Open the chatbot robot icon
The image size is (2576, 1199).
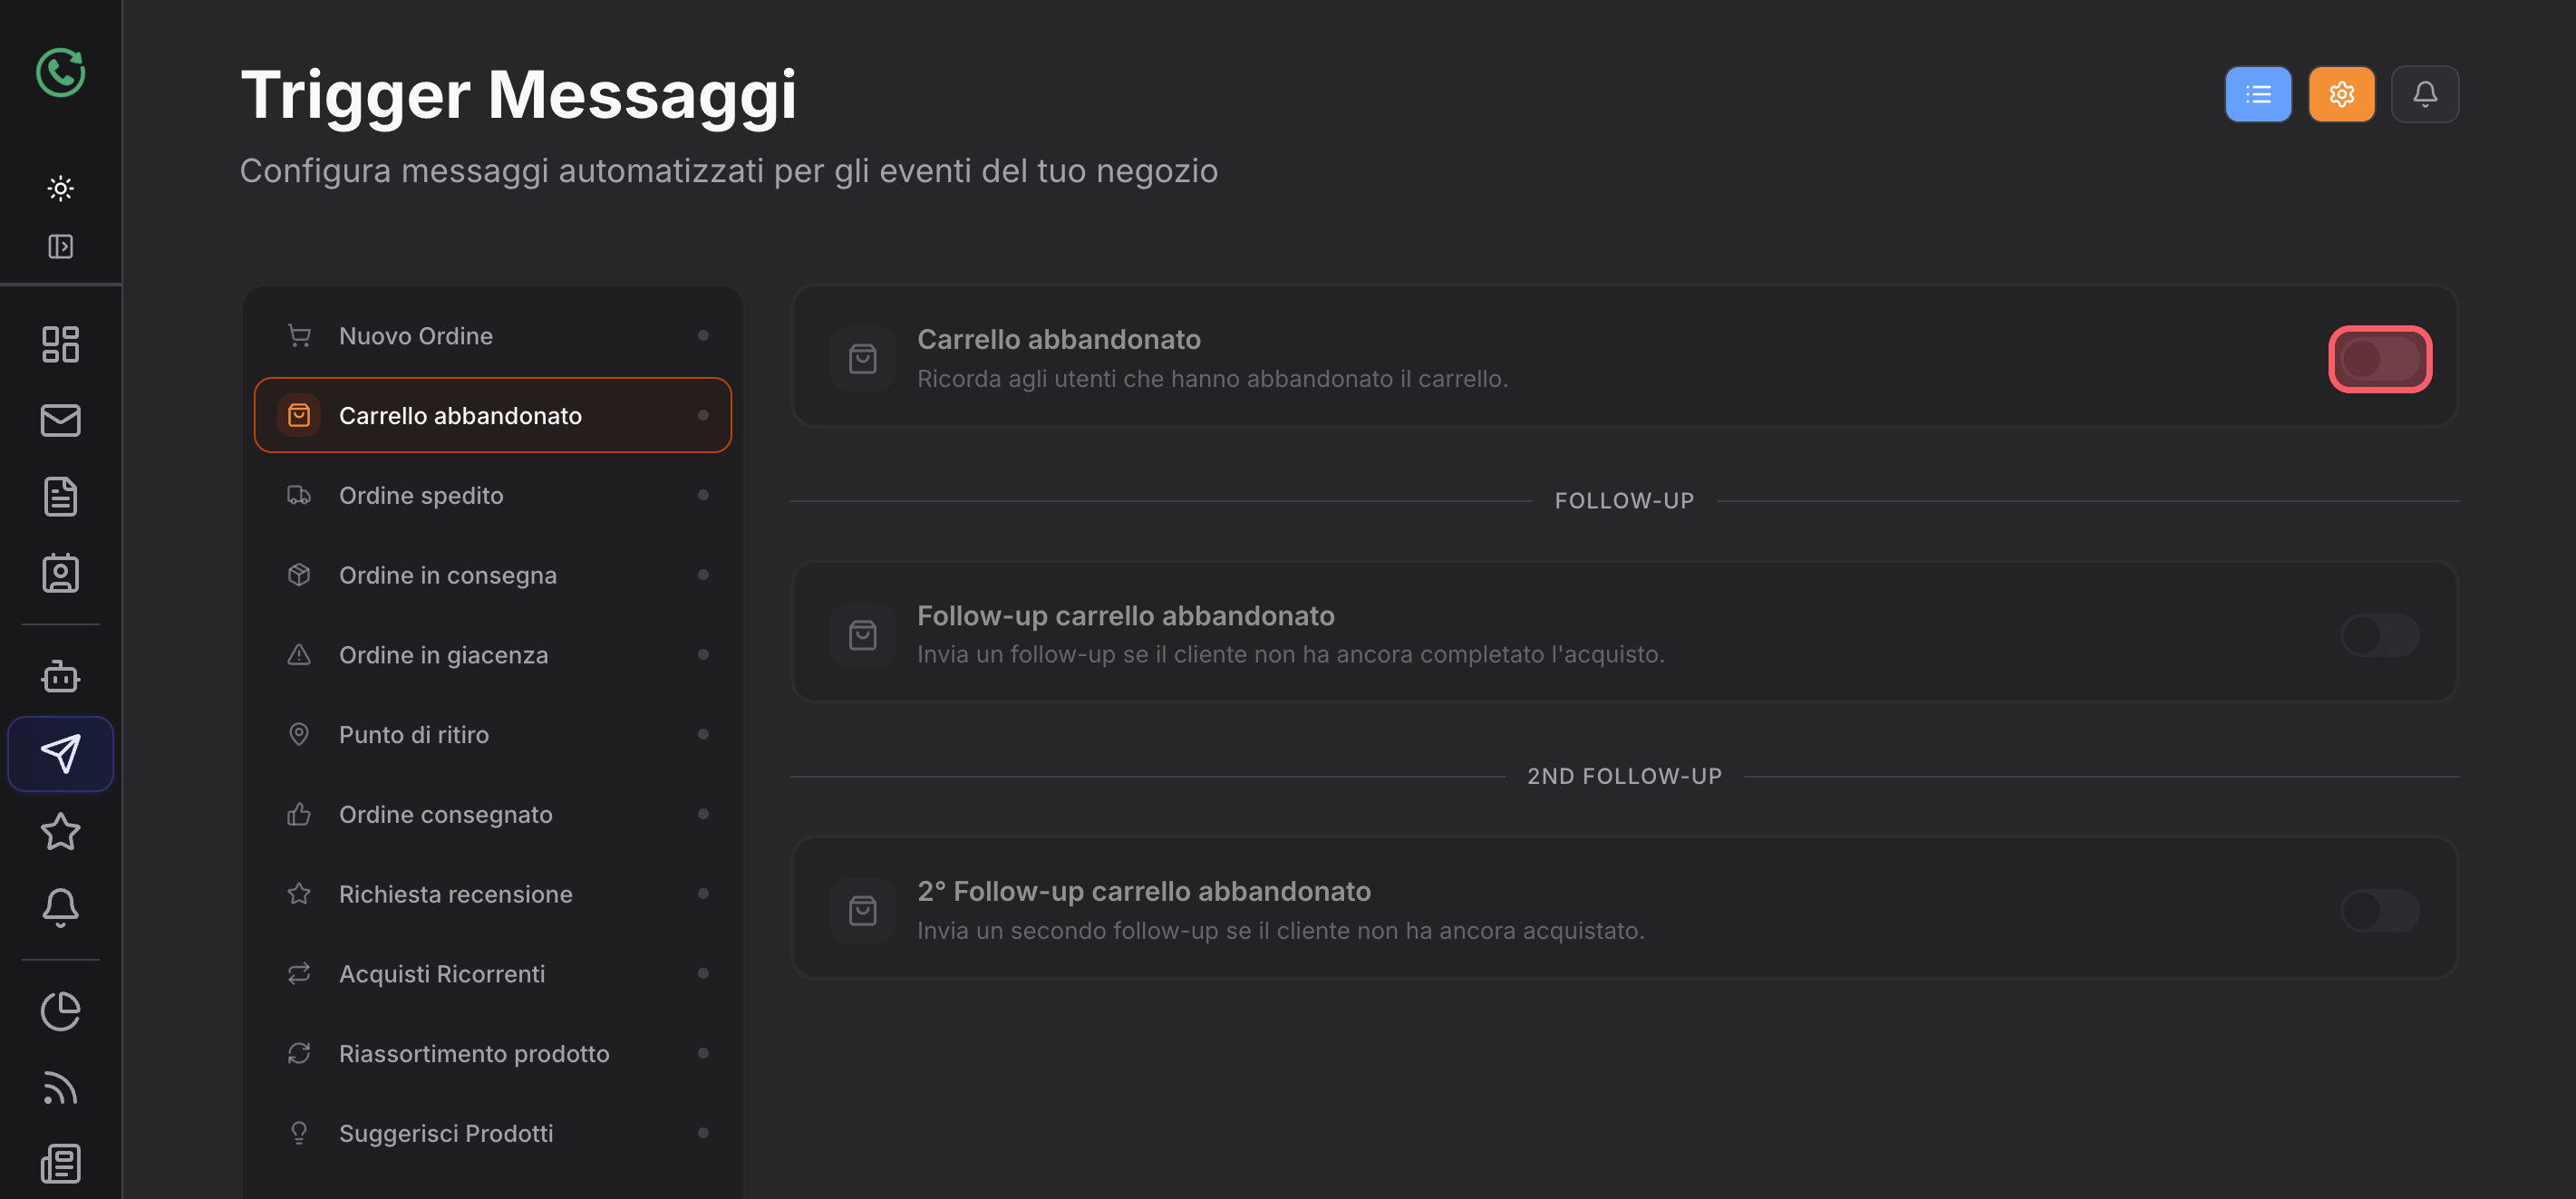click(60, 676)
